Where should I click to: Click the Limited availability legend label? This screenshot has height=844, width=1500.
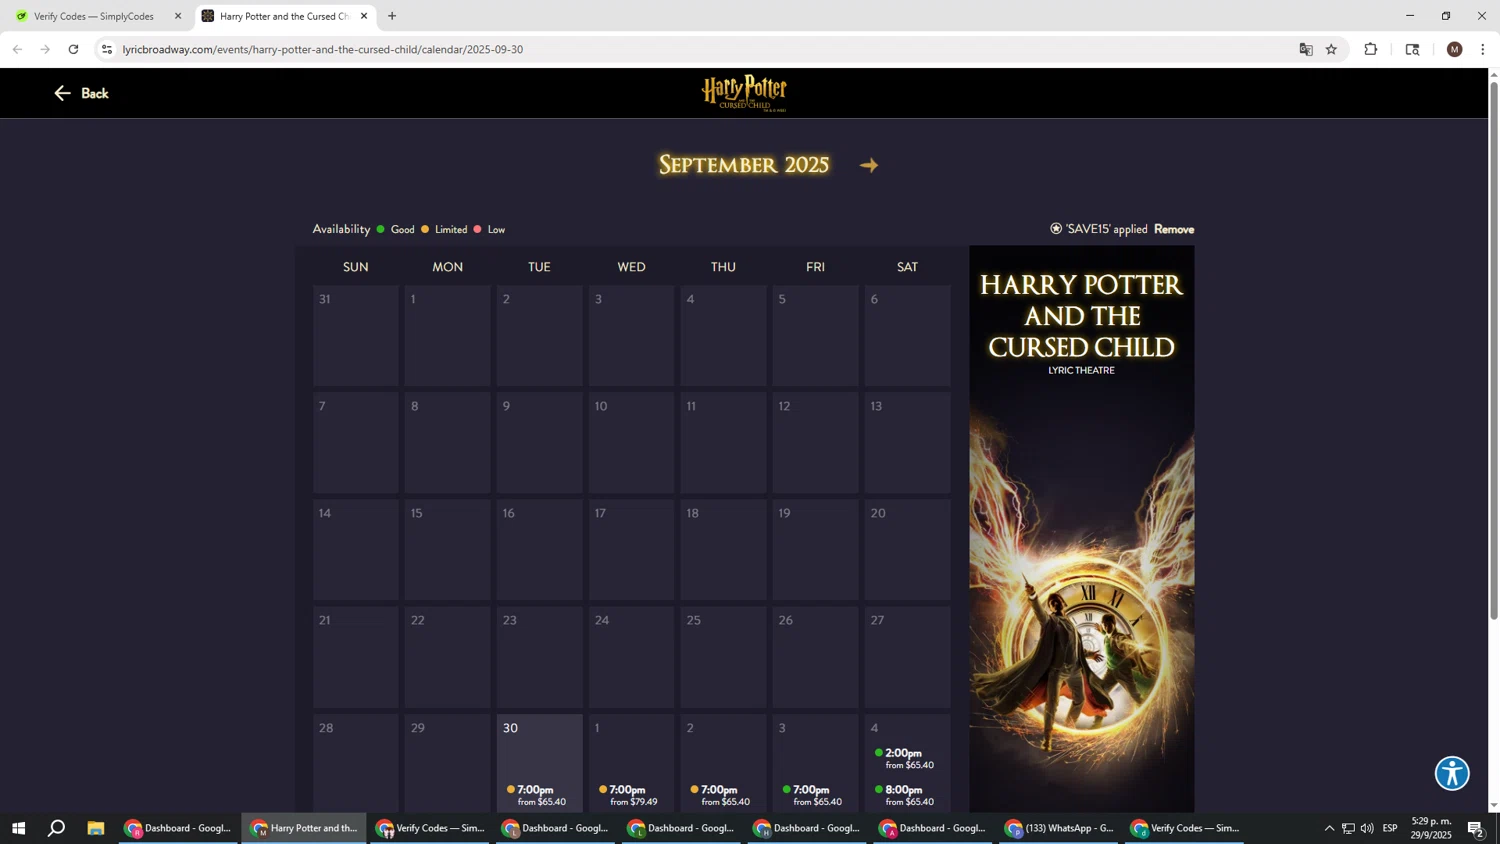(x=451, y=230)
